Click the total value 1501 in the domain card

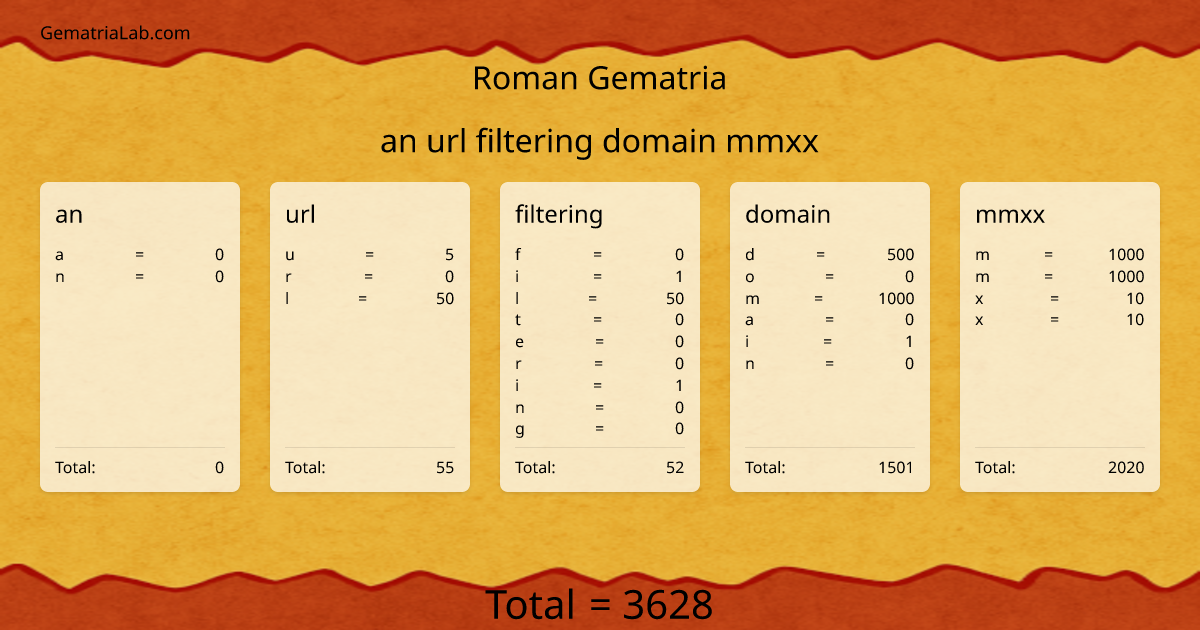click(895, 467)
